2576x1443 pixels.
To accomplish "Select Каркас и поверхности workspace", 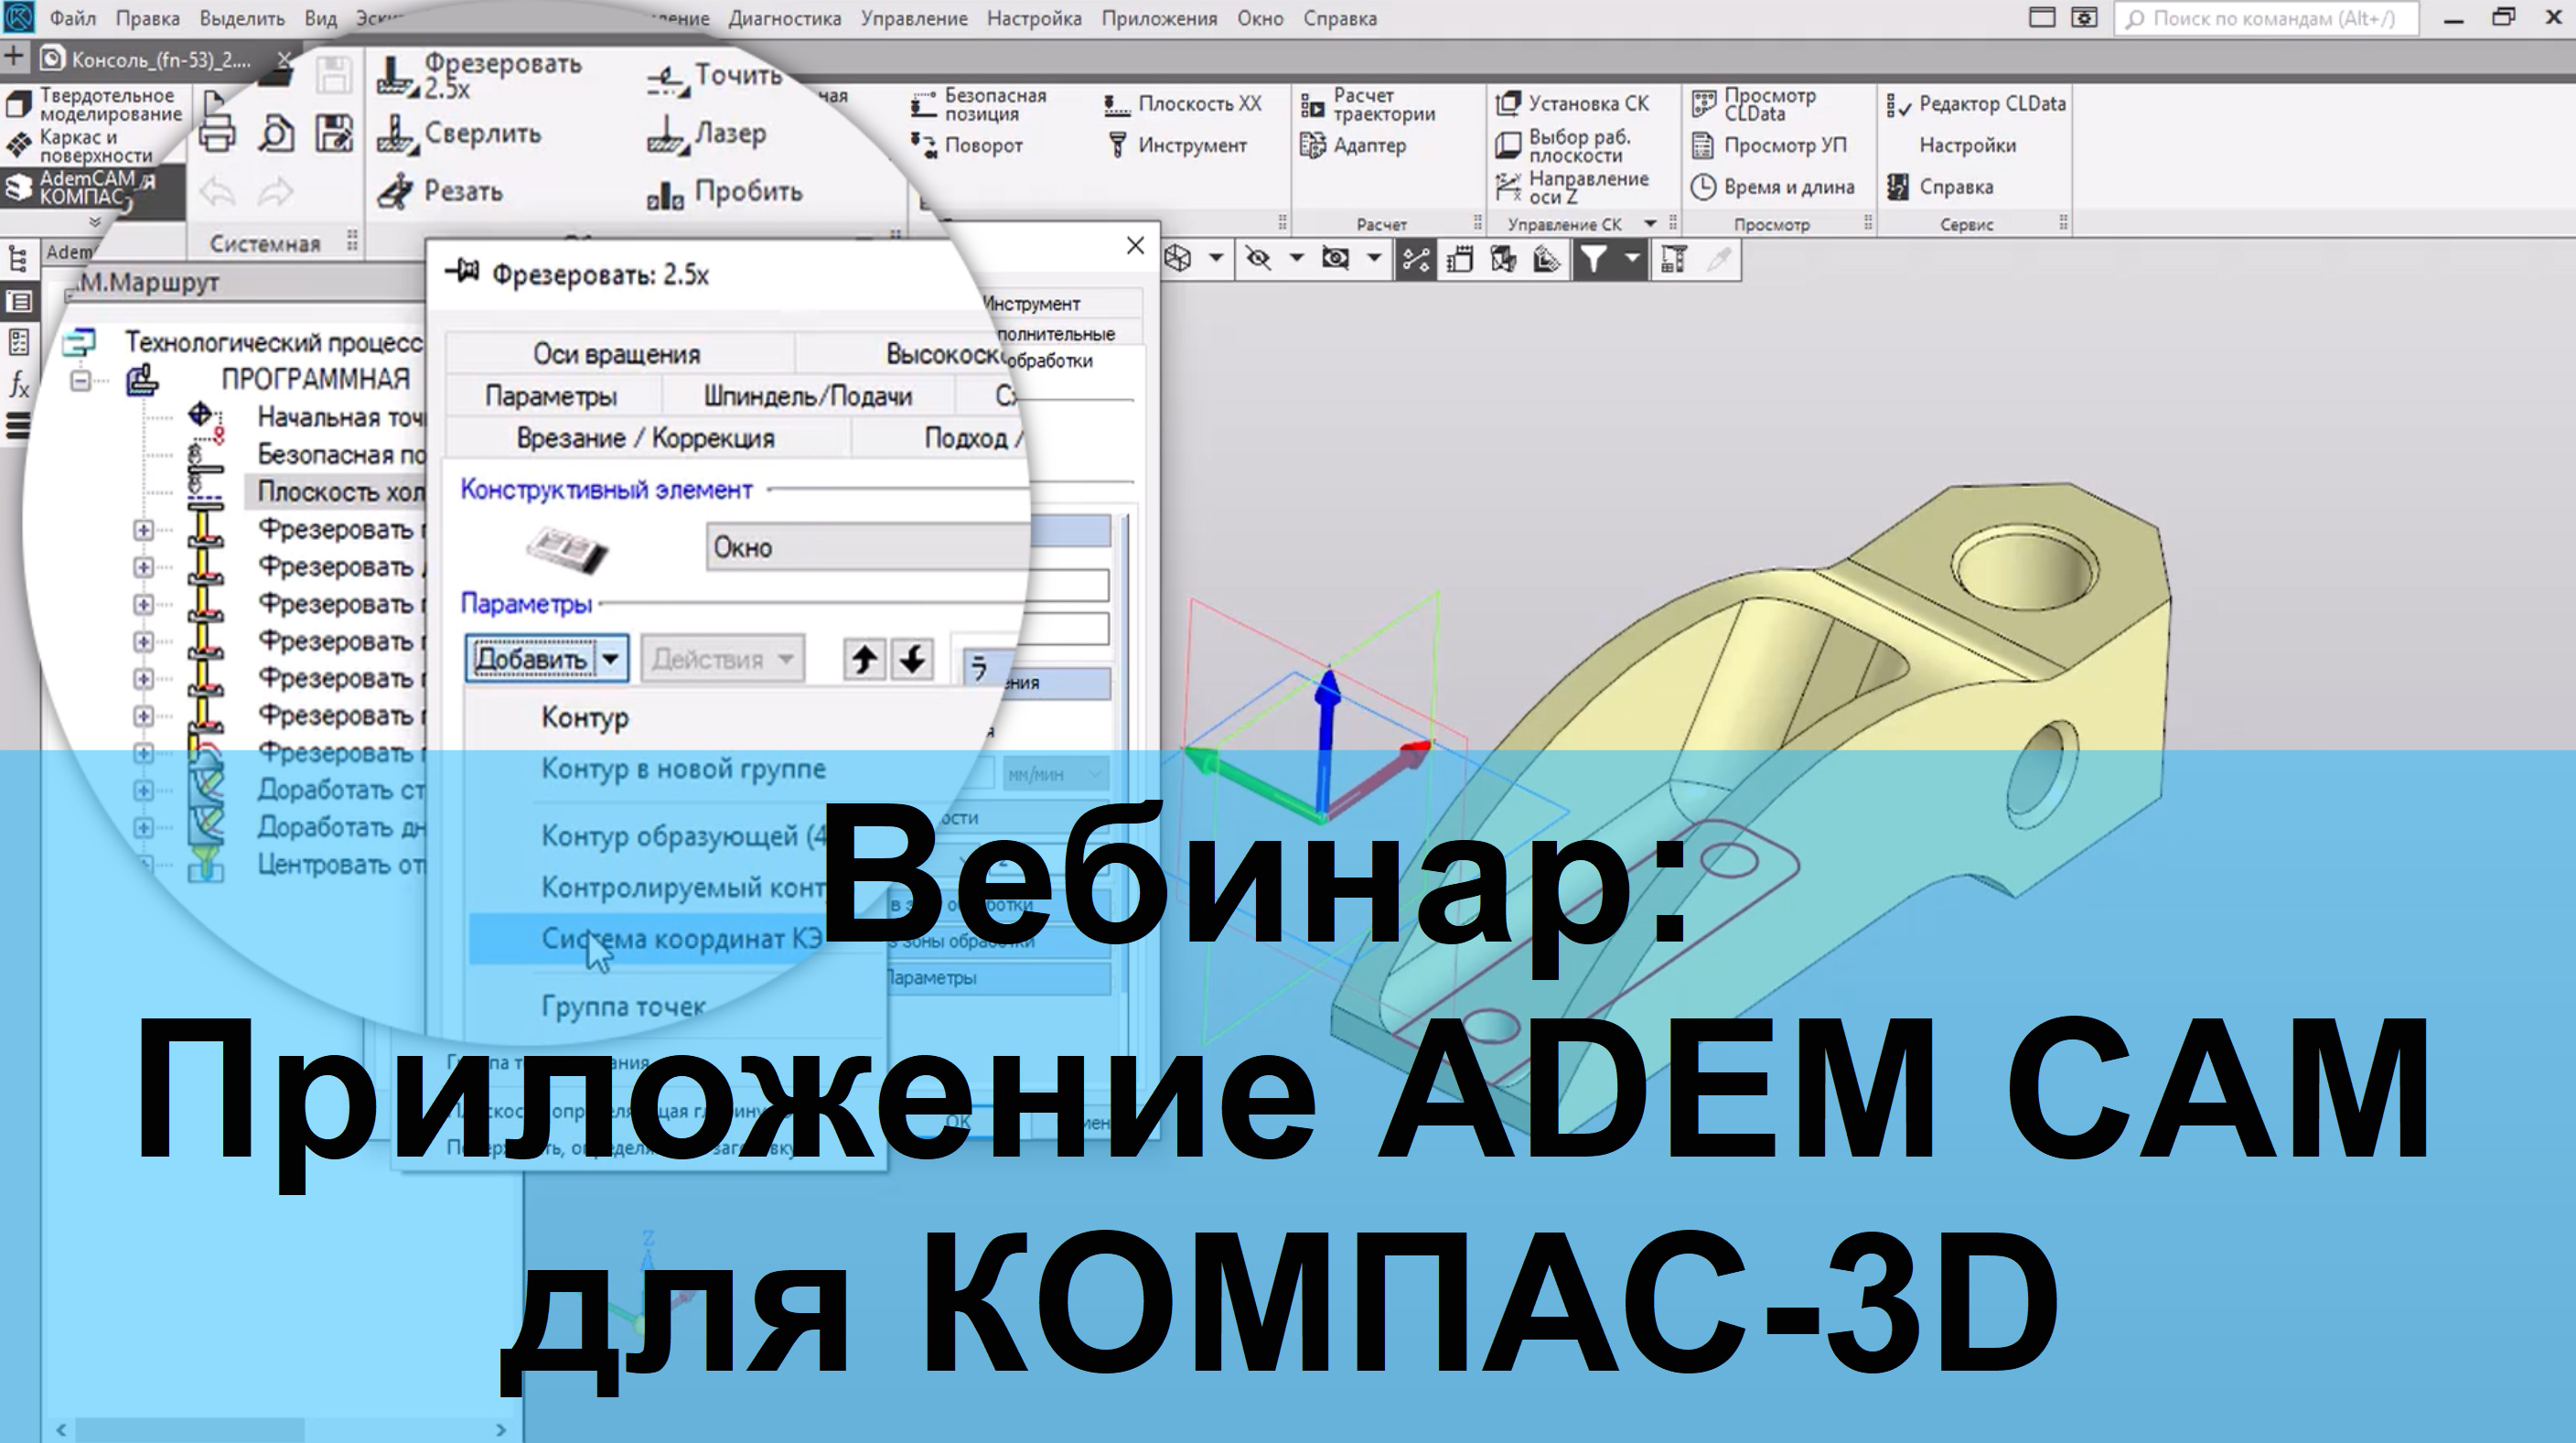I will click(x=79, y=146).
